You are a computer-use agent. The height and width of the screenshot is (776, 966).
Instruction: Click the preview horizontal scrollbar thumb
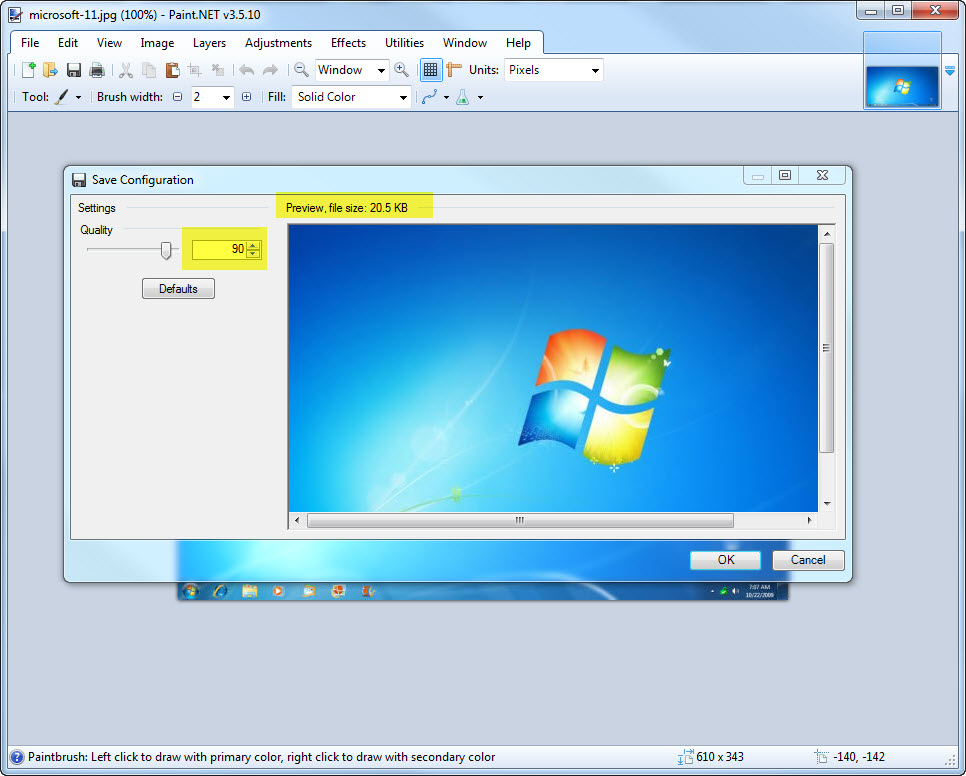[x=520, y=520]
